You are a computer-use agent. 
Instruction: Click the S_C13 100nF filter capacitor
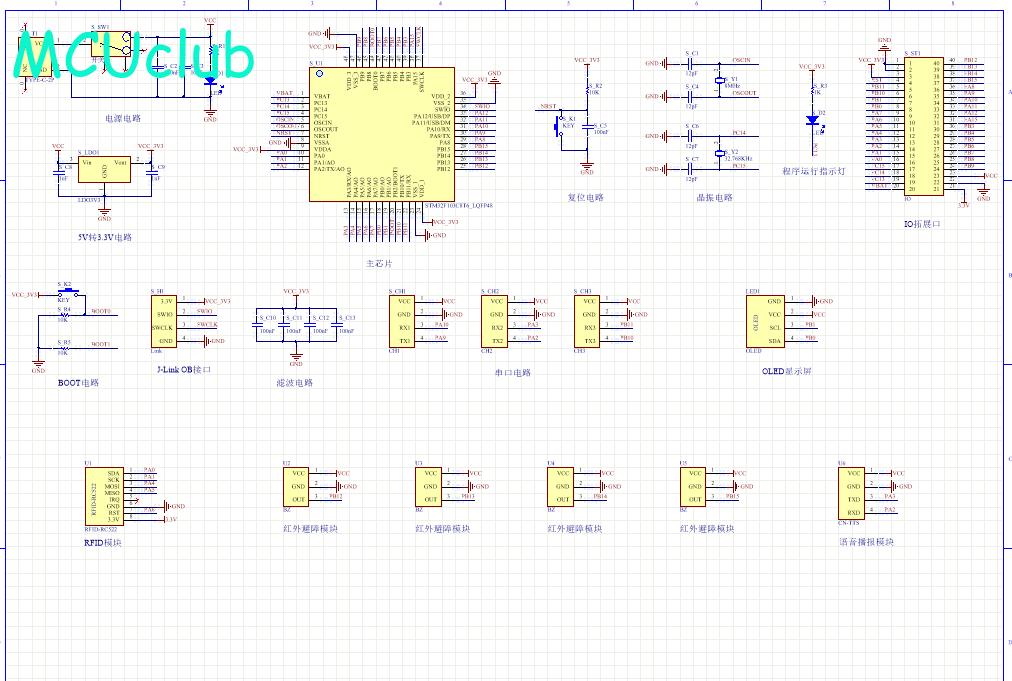[x=336, y=324]
